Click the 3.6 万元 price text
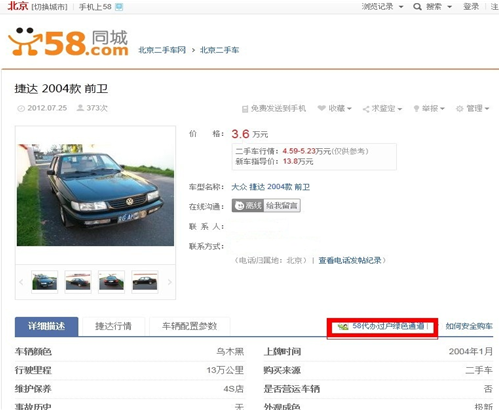The height and width of the screenshot is (417, 499). click(250, 134)
